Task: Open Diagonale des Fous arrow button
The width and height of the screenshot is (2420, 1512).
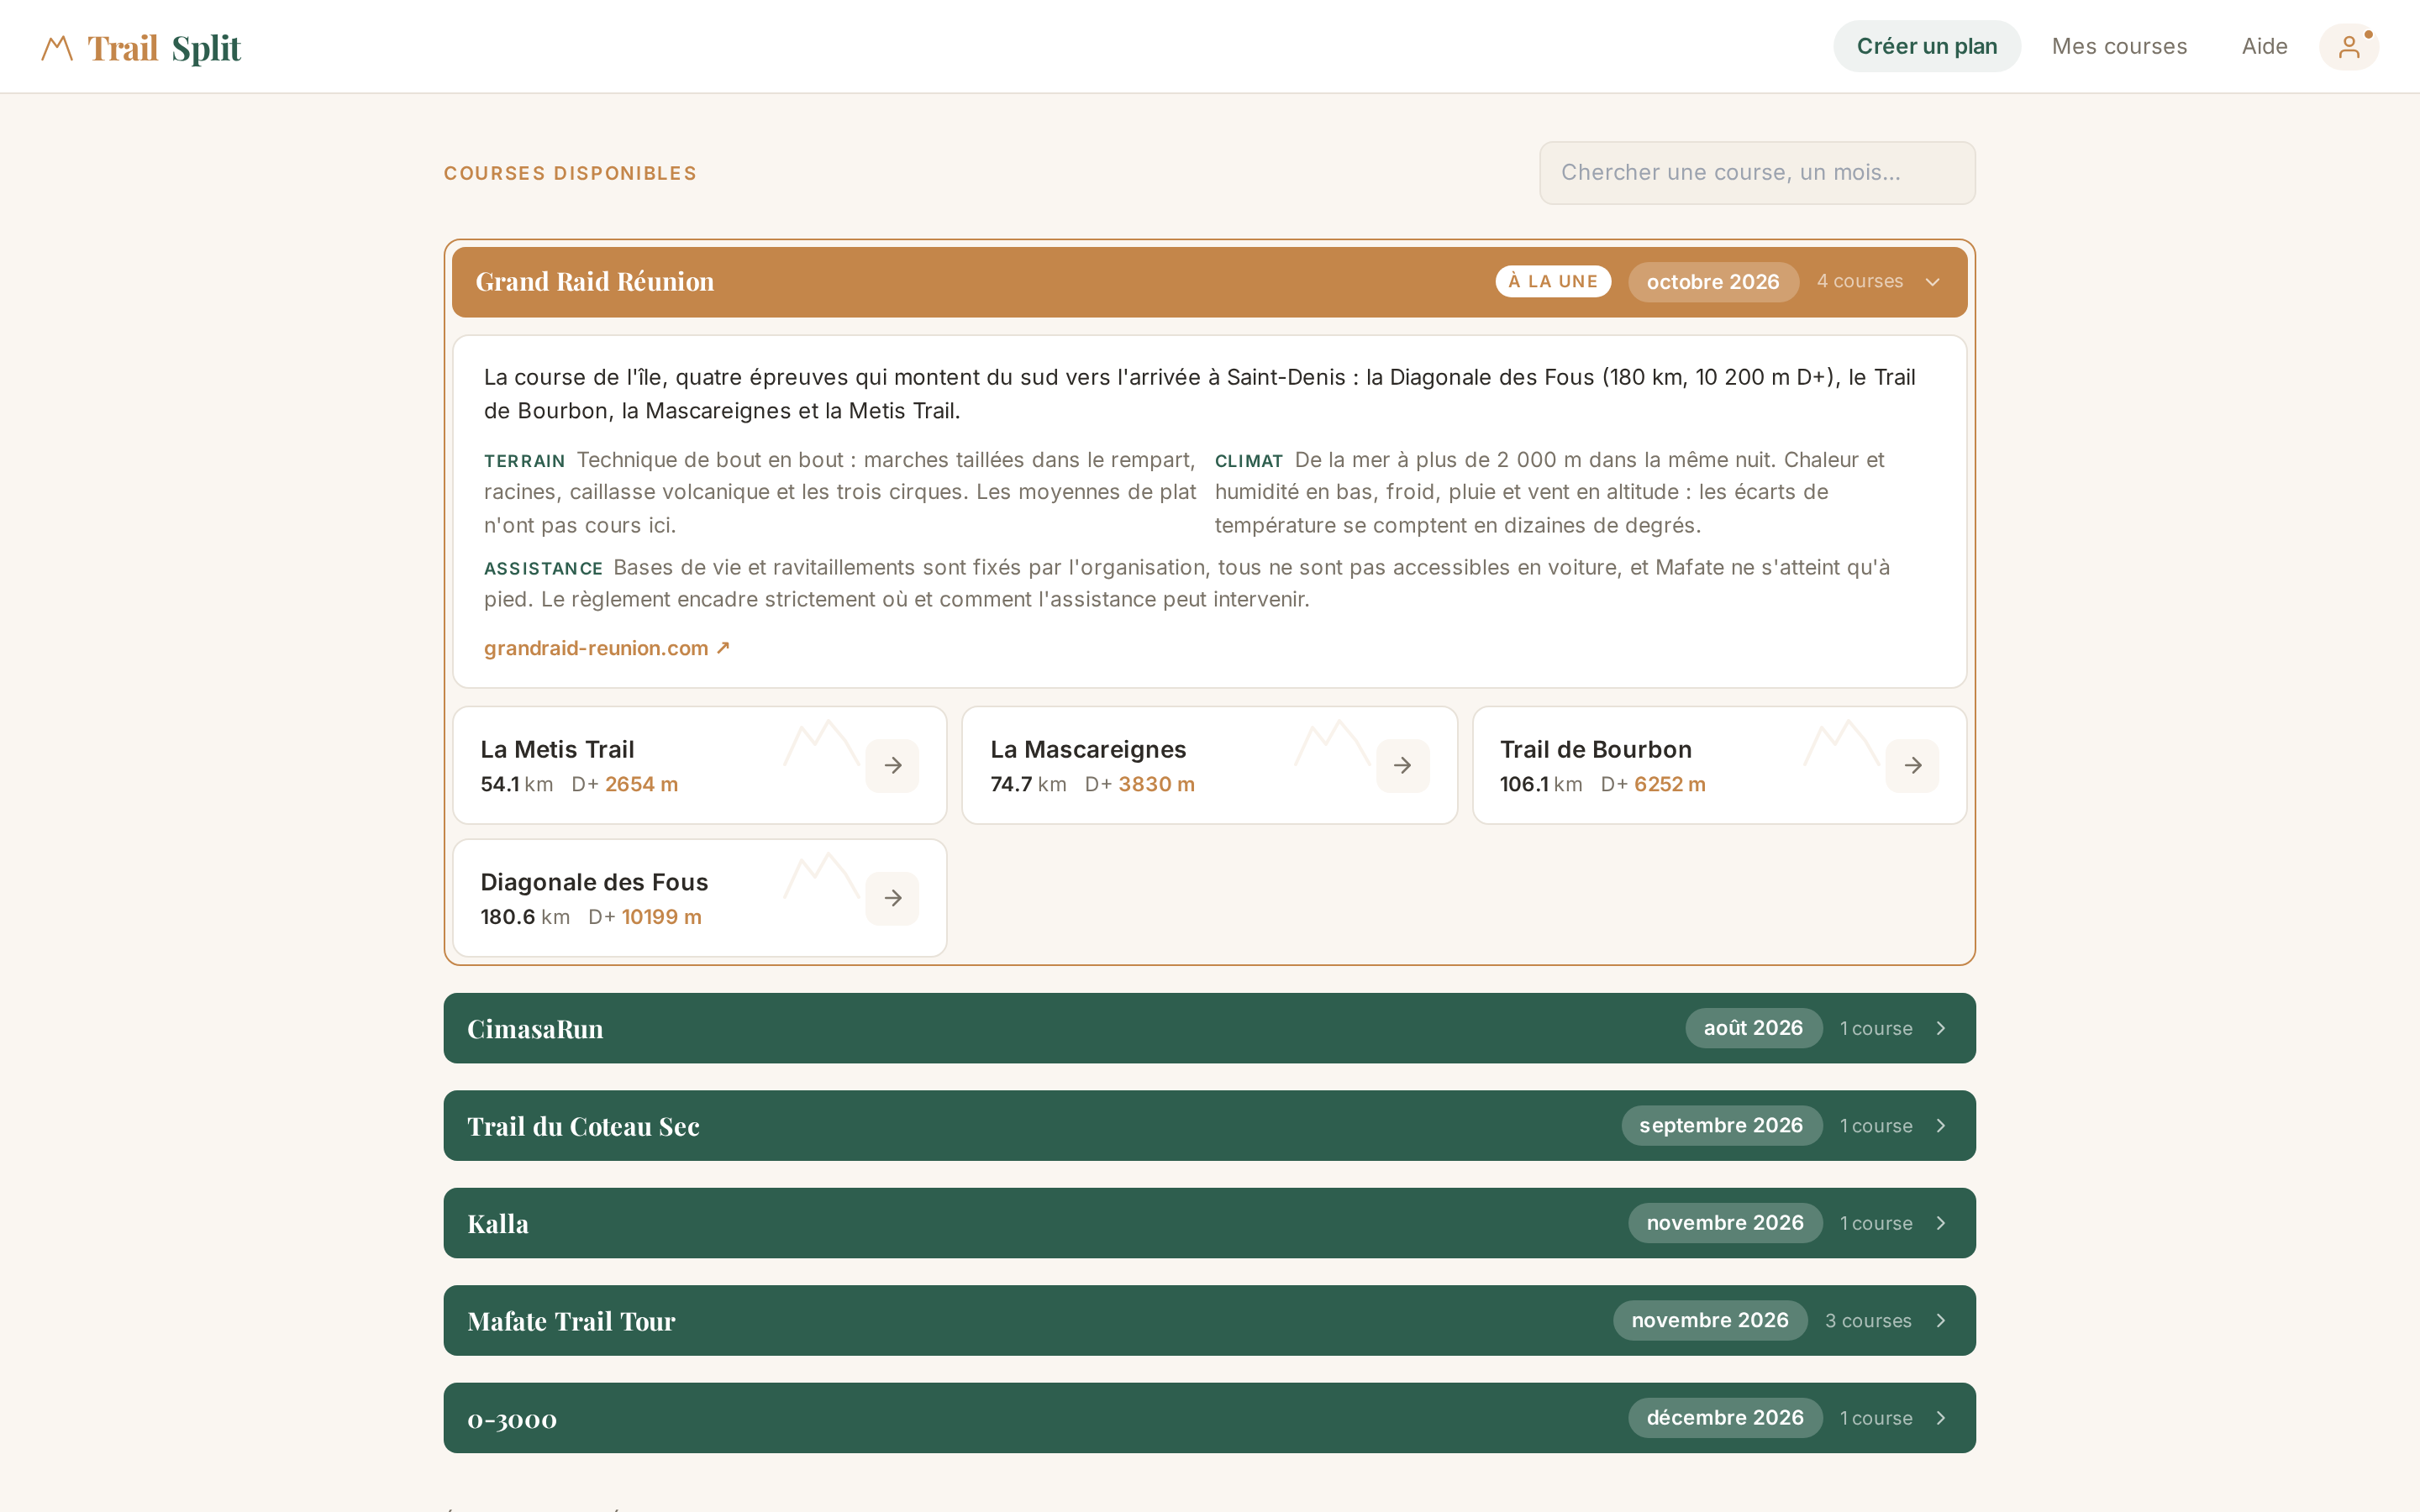Action: (x=892, y=898)
